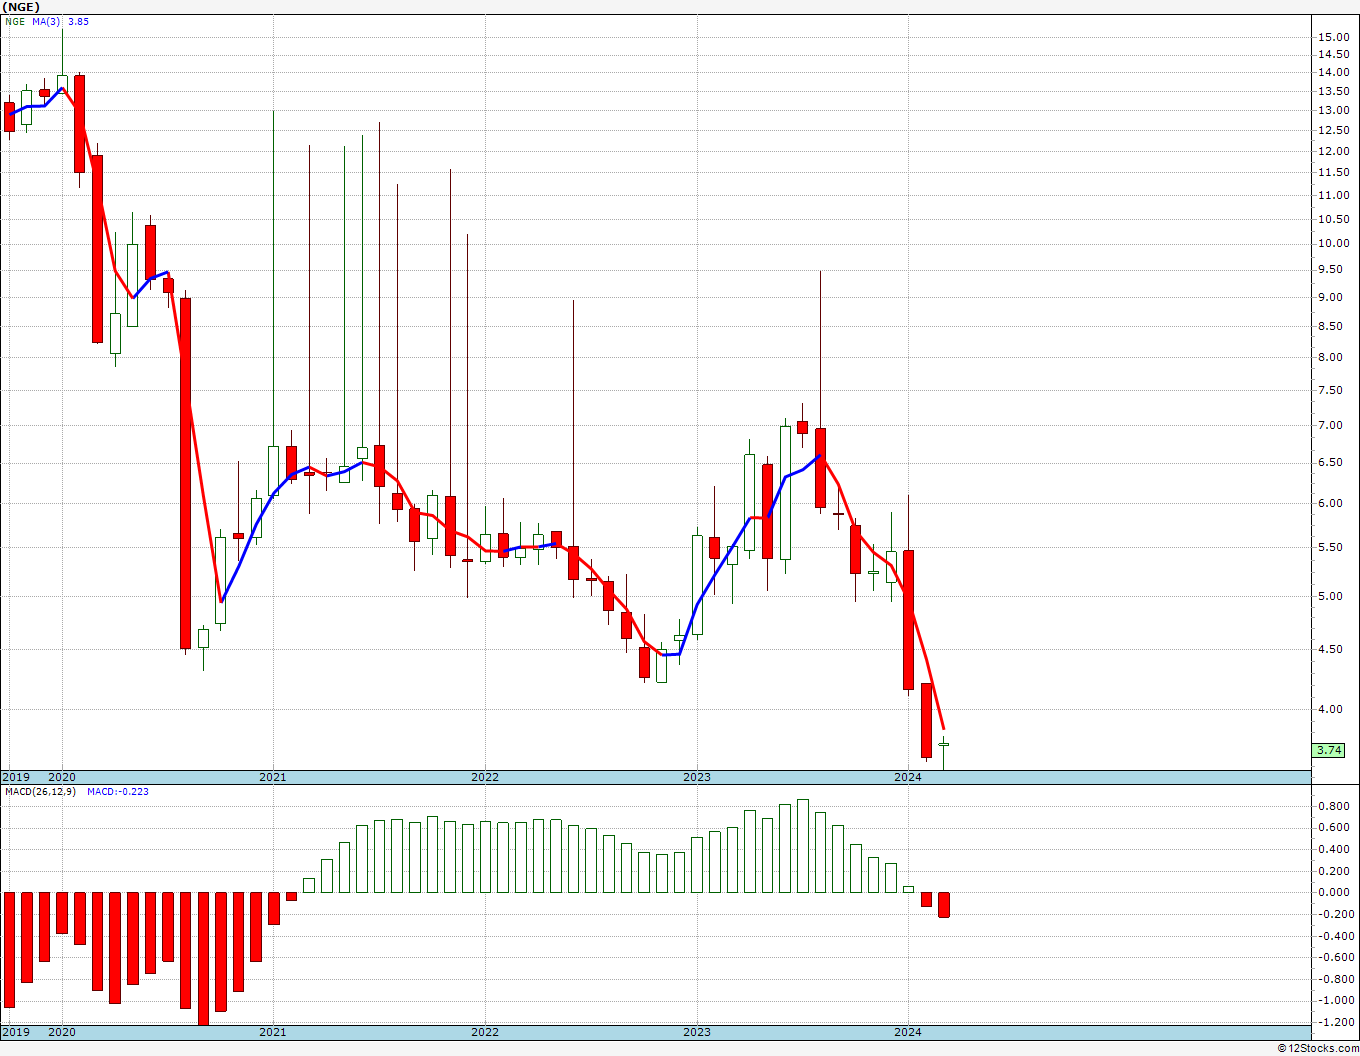Click 2024 on the MACD panel time axis
Screen dimensions: 1360x1056
pos(908,1031)
